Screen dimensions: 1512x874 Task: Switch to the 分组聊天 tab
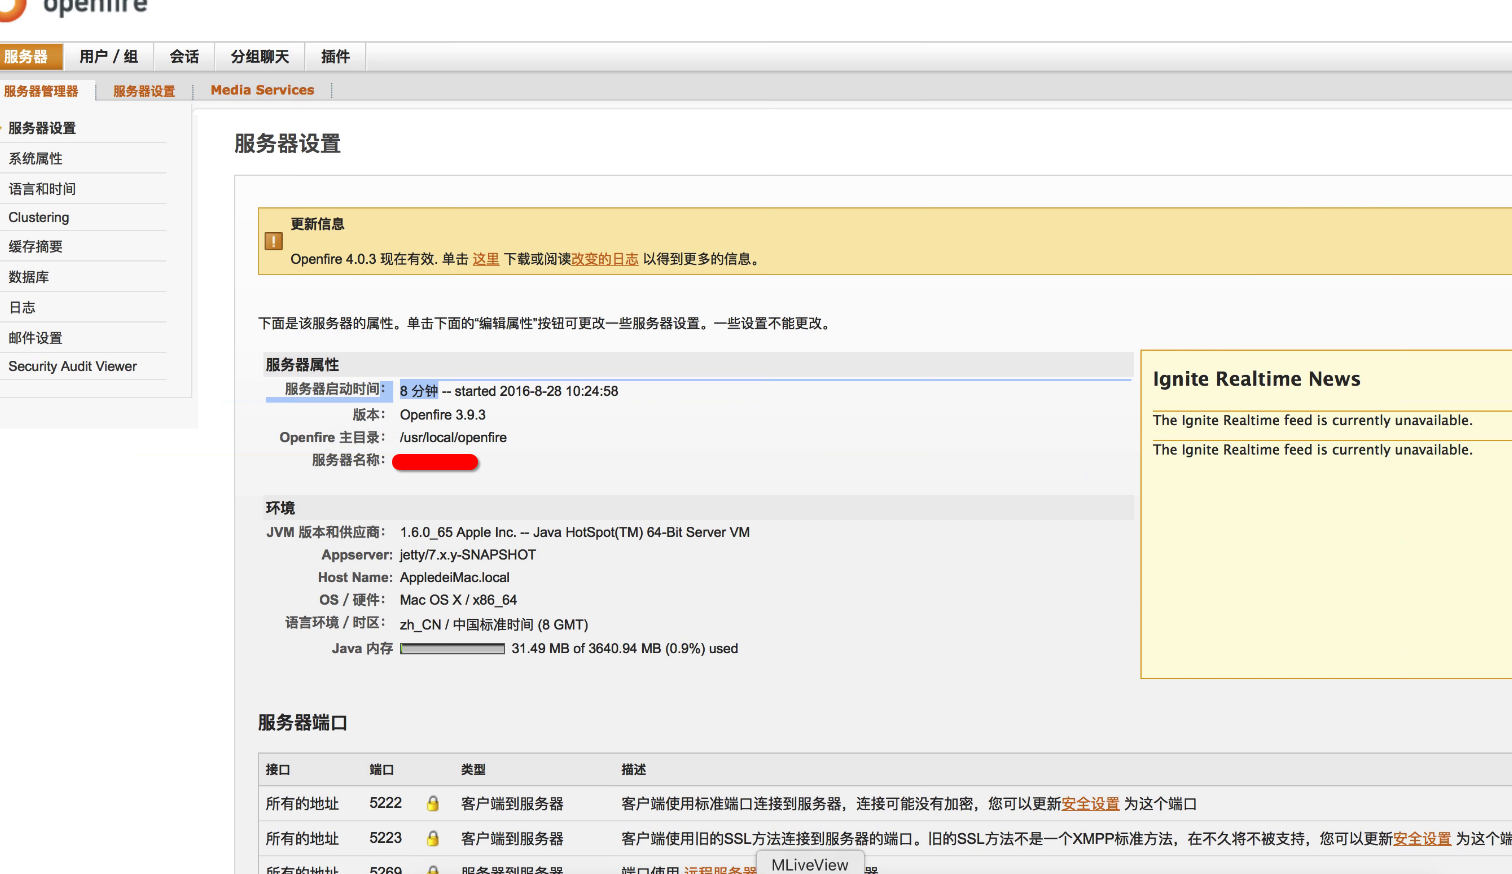(260, 57)
